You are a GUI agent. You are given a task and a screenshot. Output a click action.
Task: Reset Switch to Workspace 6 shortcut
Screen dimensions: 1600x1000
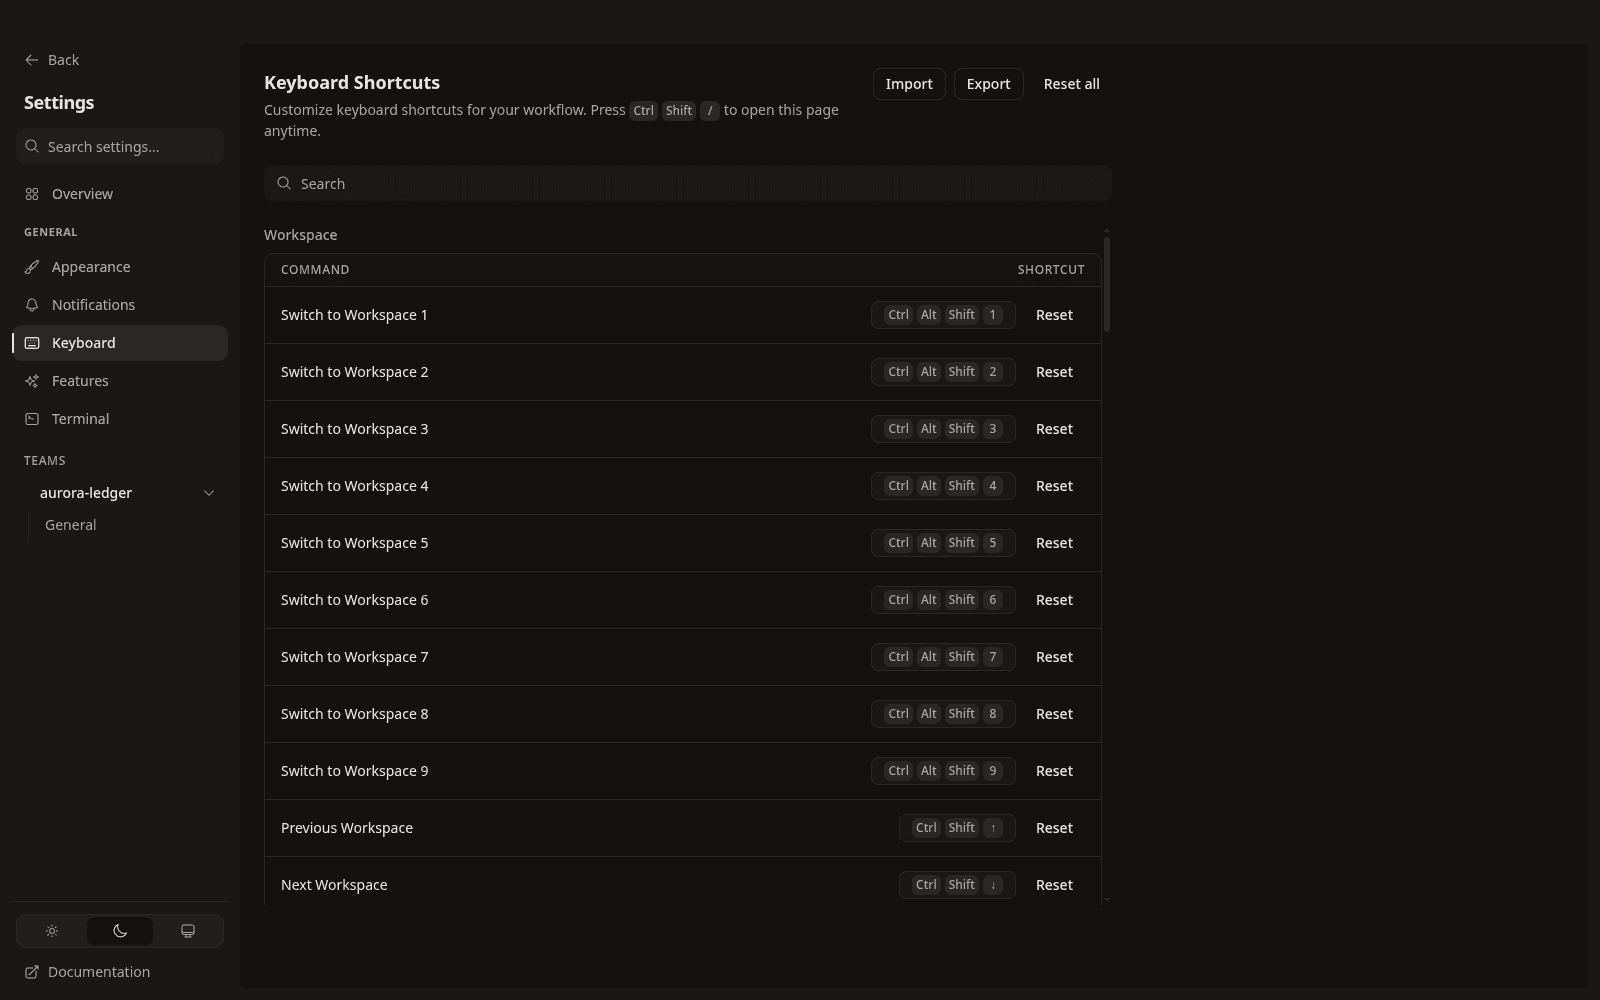tap(1054, 600)
